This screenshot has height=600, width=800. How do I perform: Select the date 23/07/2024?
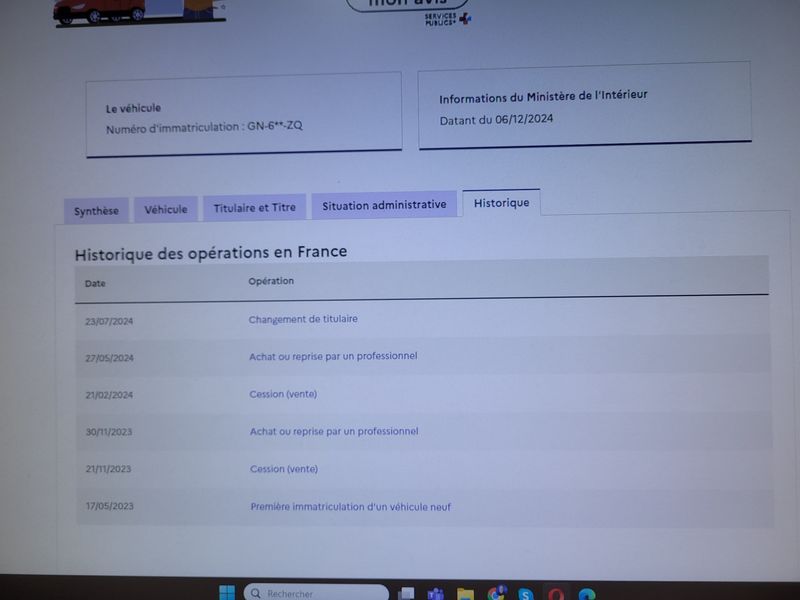pyautogui.click(x=109, y=321)
